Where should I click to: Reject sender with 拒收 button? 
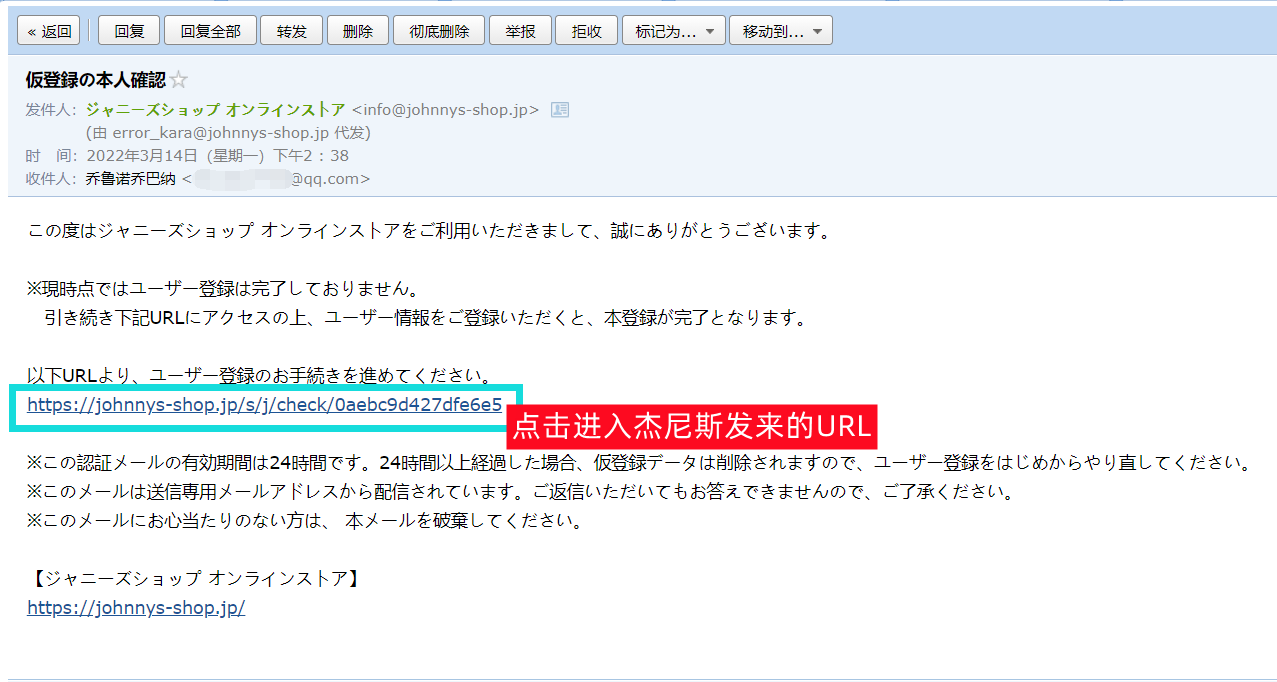(587, 31)
